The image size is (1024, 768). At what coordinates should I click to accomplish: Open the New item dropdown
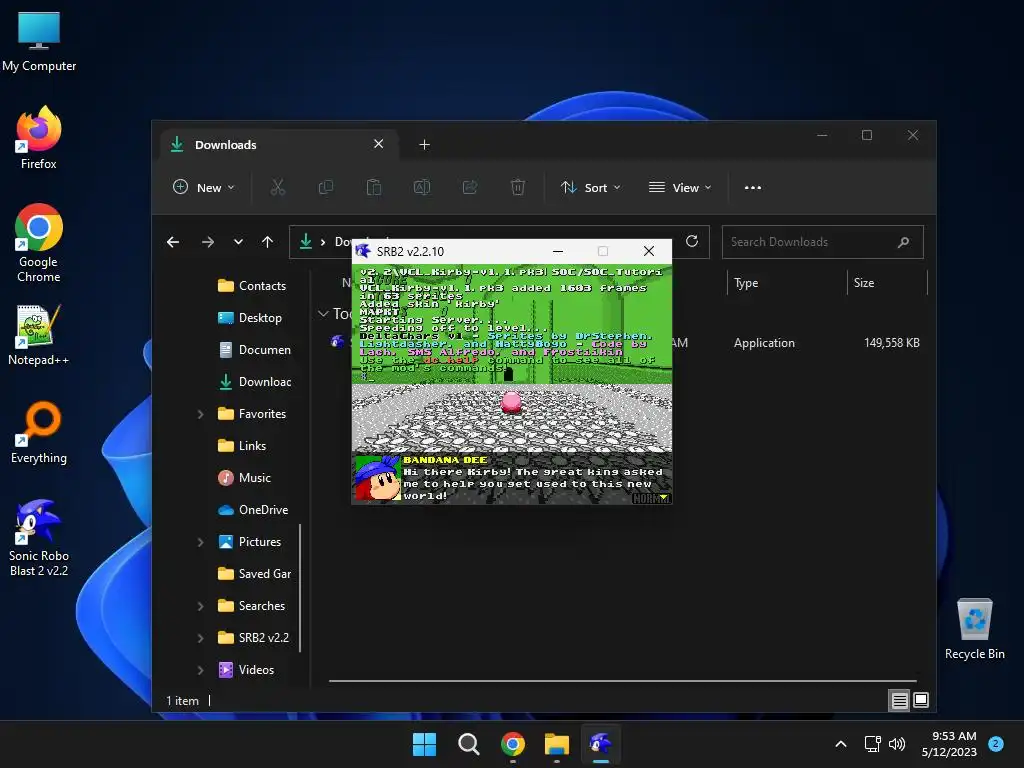tap(204, 187)
